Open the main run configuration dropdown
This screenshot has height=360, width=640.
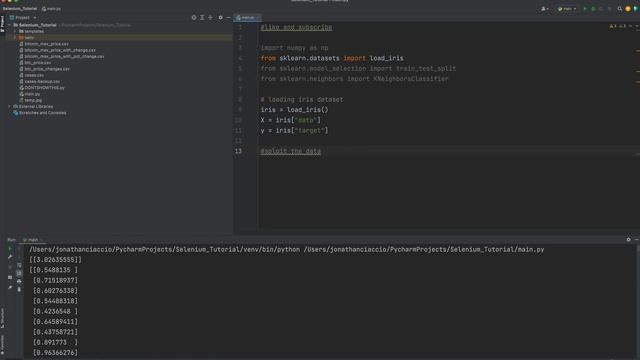pyautogui.click(x=567, y=9)
